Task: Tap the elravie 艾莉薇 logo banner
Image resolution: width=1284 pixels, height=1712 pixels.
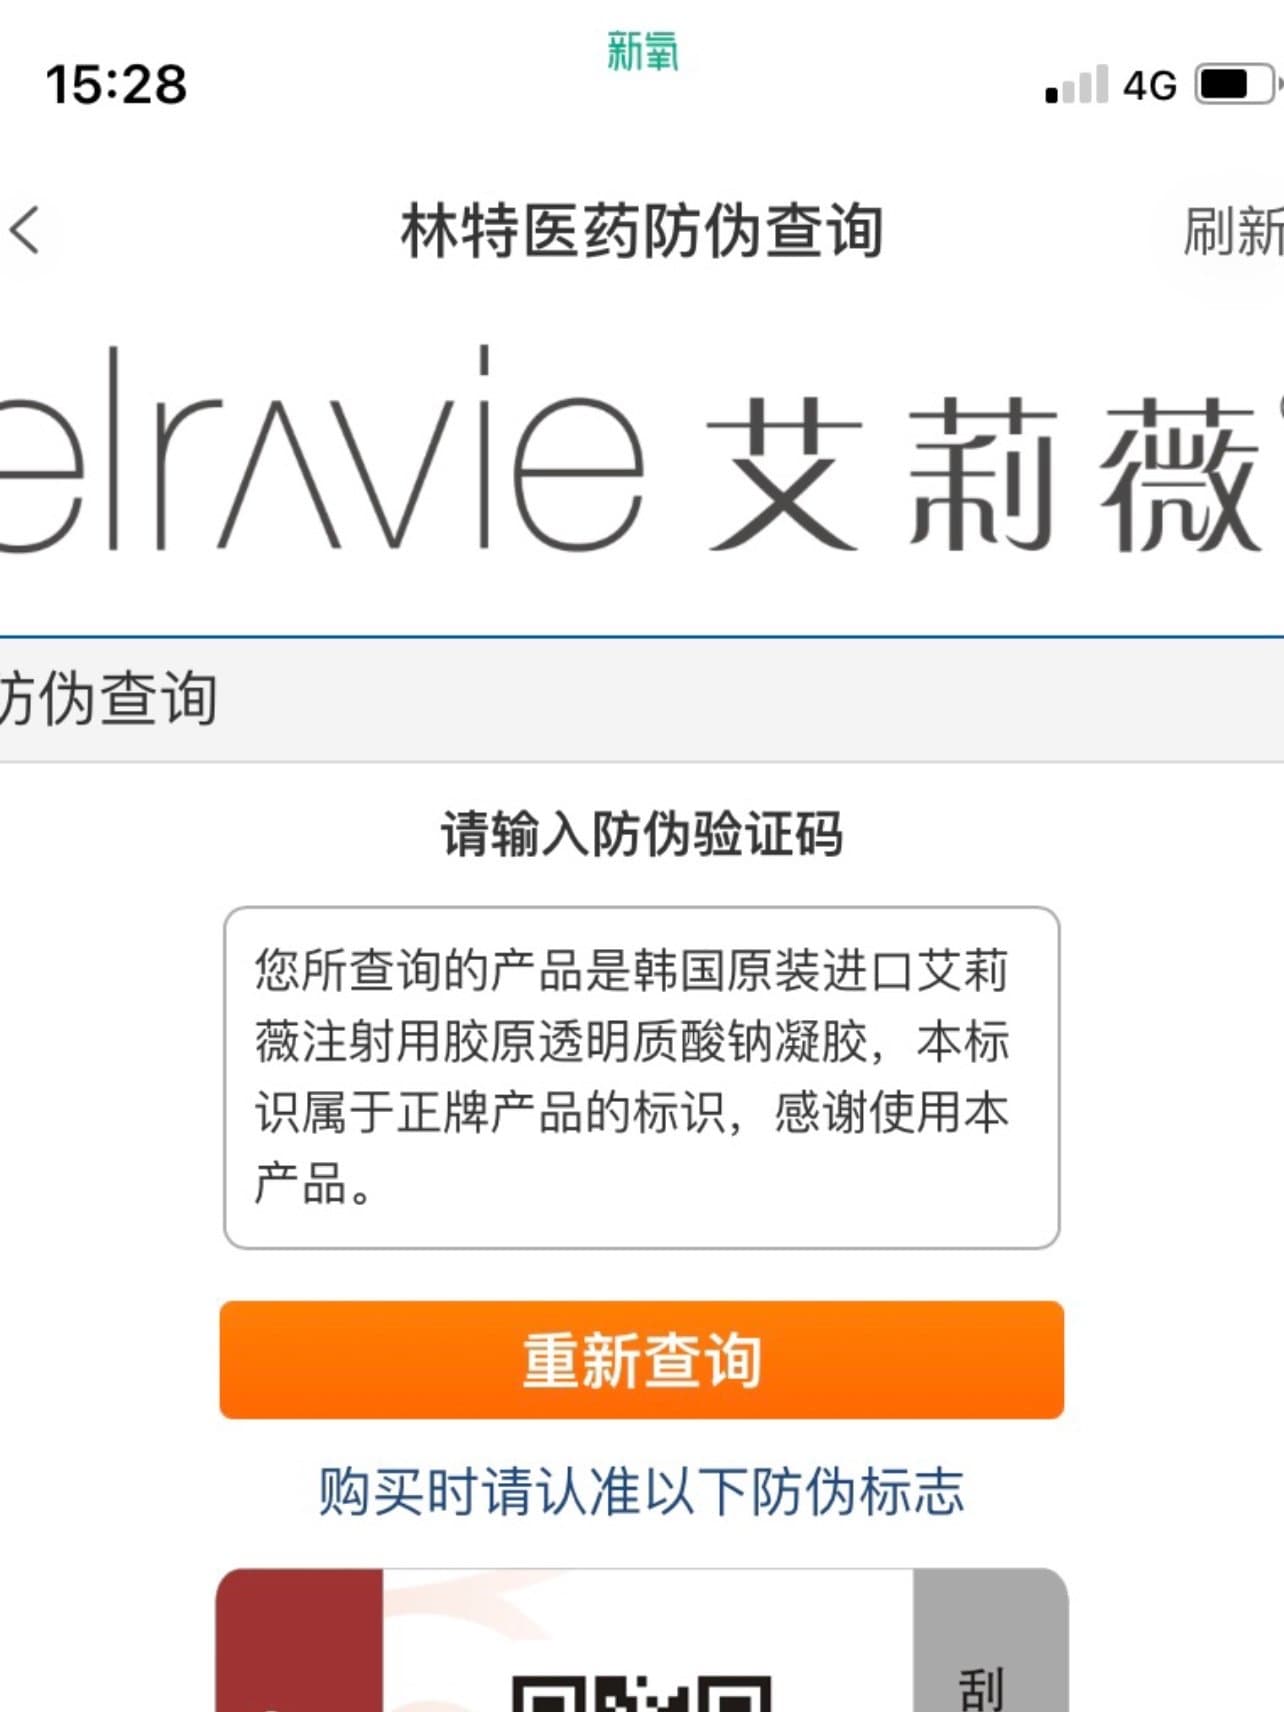Action: [x=640, y=450]
